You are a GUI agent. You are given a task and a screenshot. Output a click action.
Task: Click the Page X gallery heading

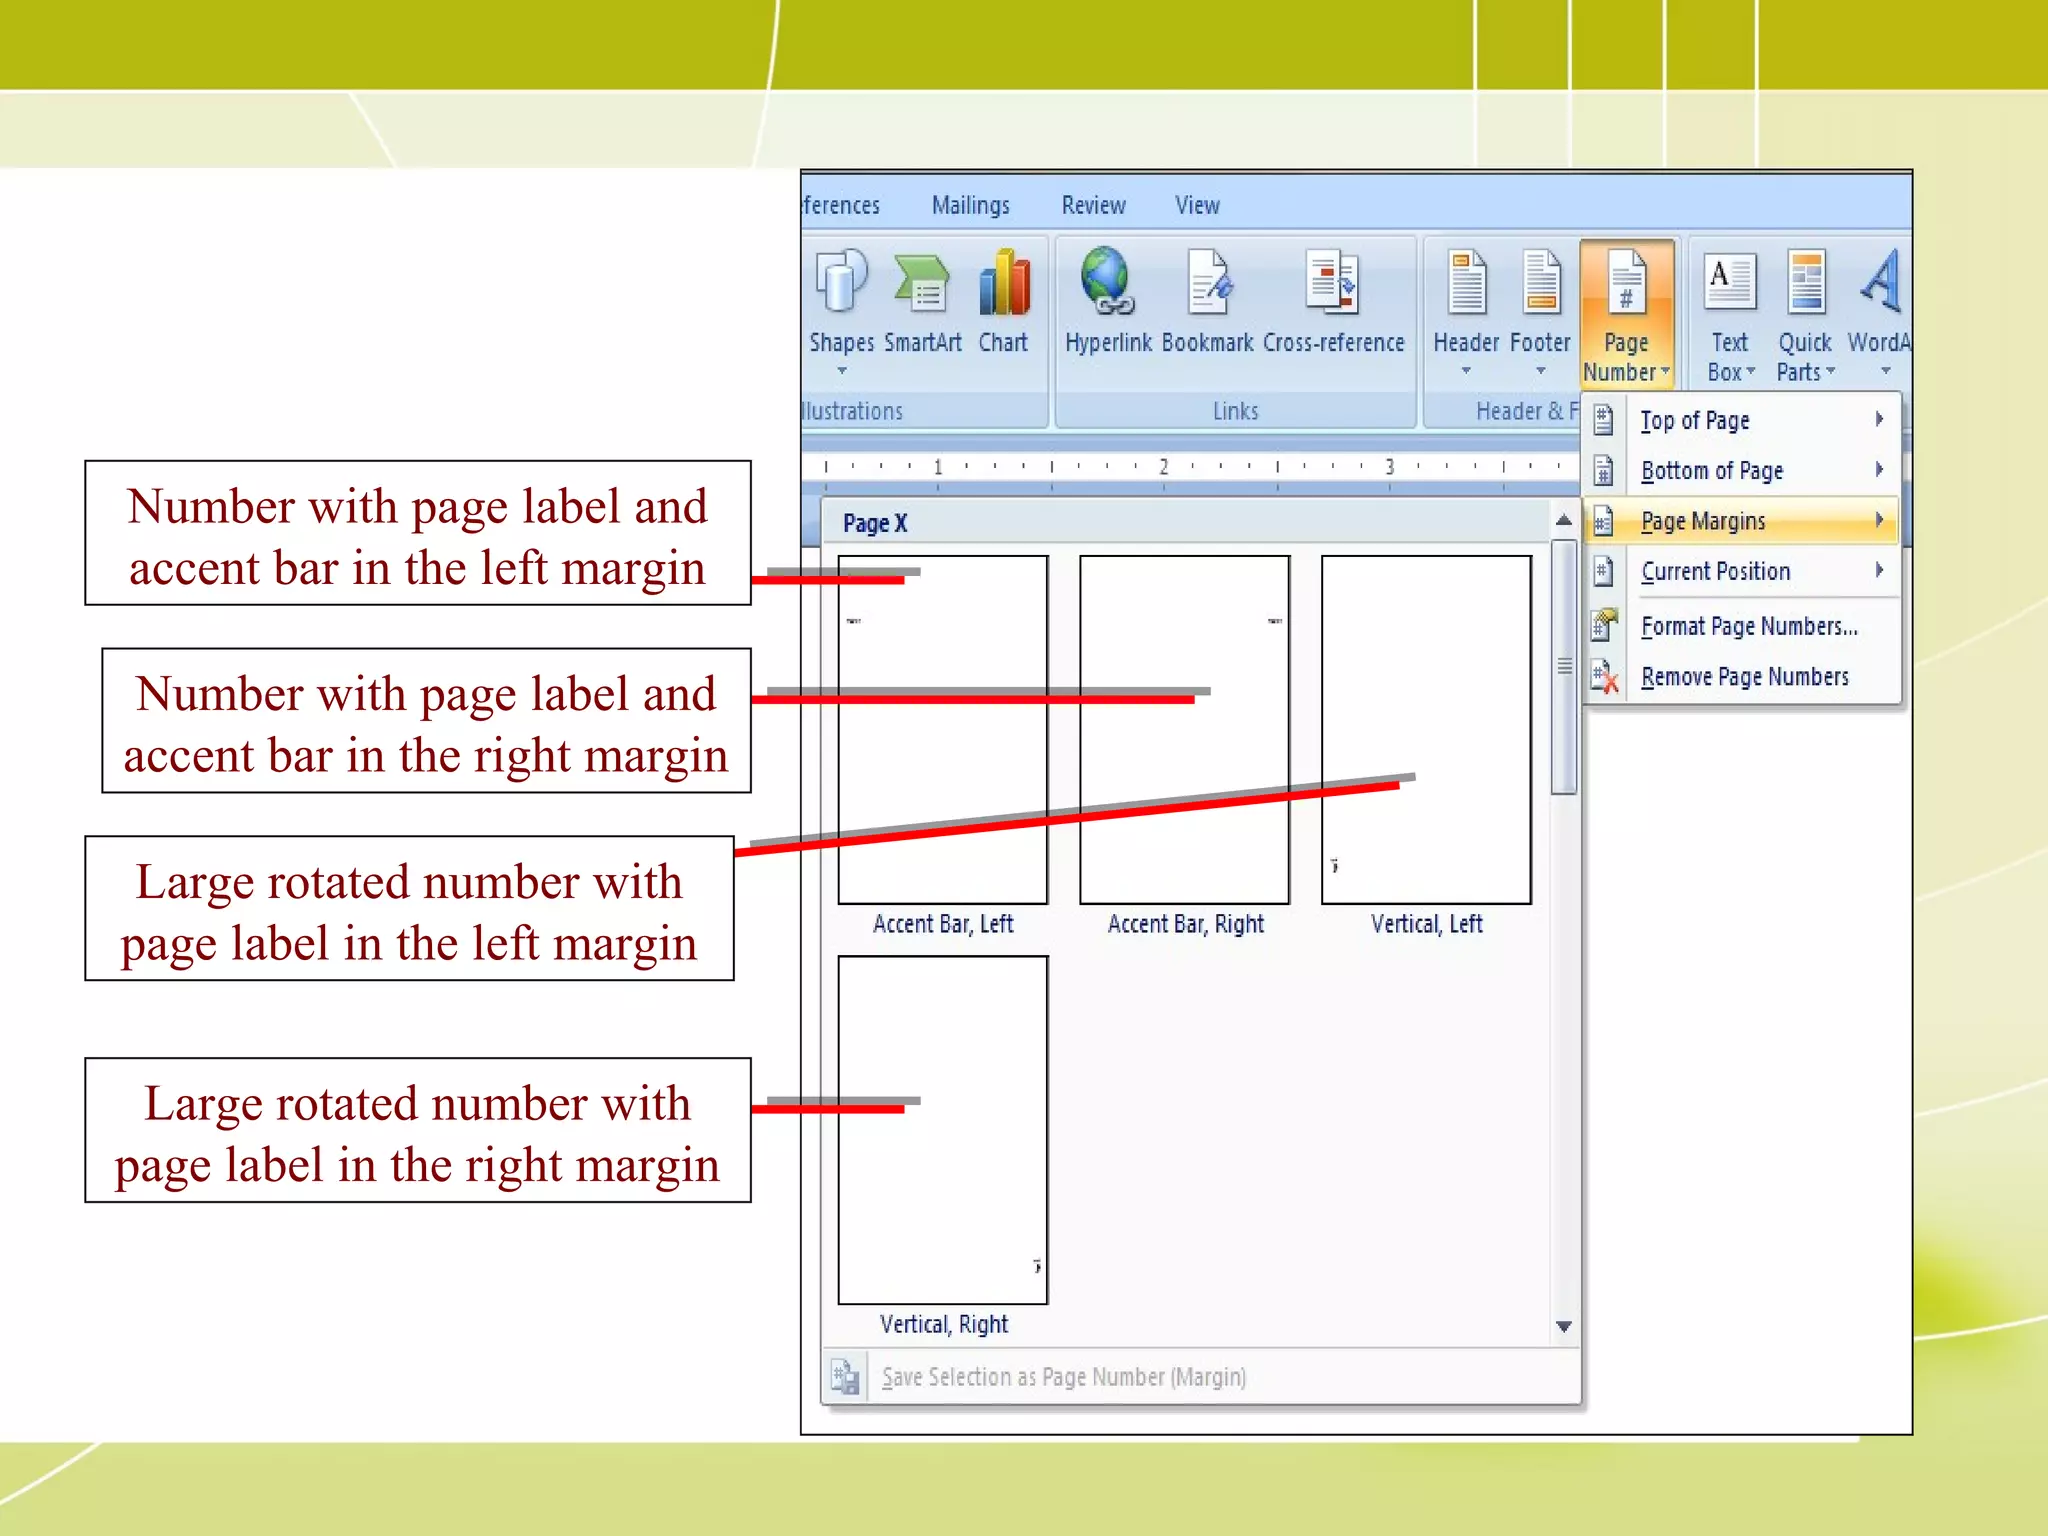875,523
